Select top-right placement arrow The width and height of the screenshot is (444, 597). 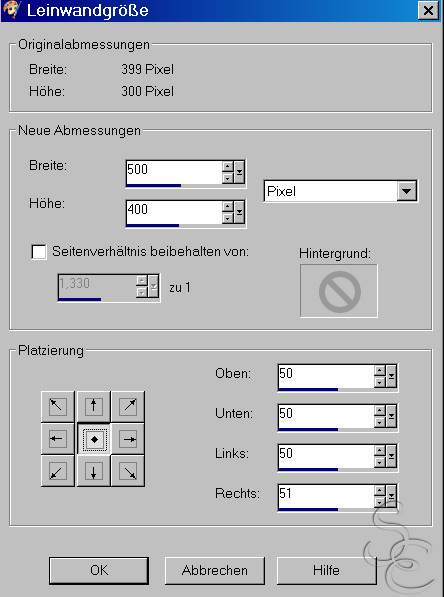pyautogui.click(x=128, y=406)
